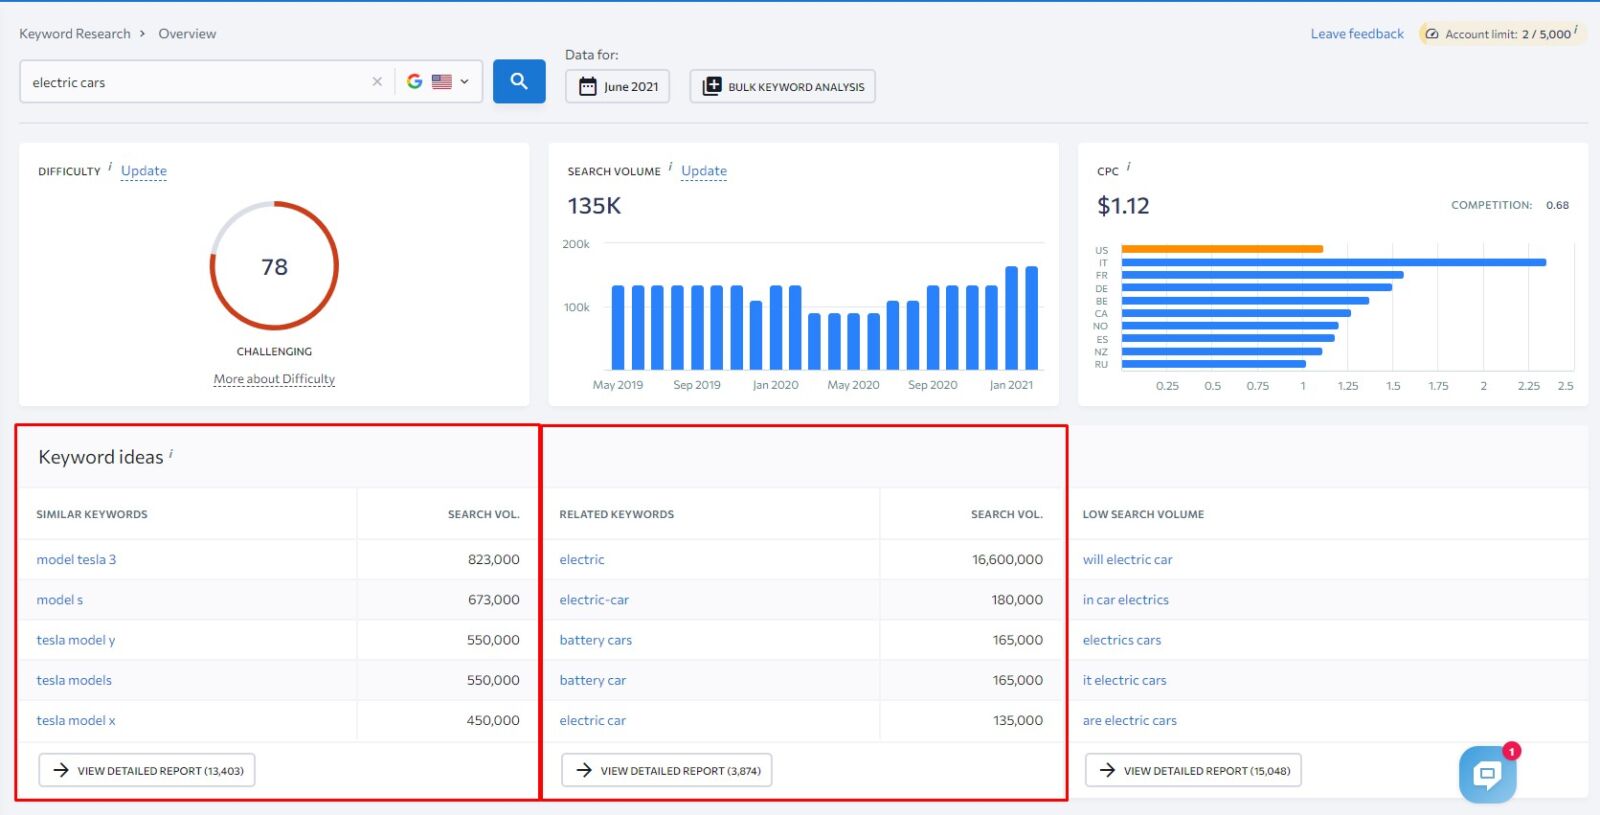Viewport: 1600px width, 815px height.
Task: Clear the search field with the X icon
Action: [377, 82]
